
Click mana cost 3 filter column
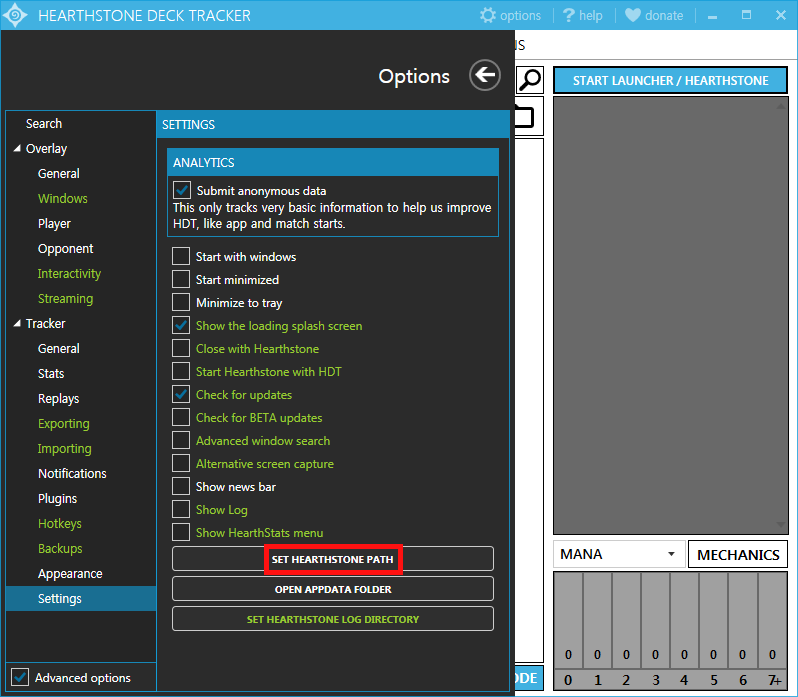pyautogui.click(x=656, y=629)
